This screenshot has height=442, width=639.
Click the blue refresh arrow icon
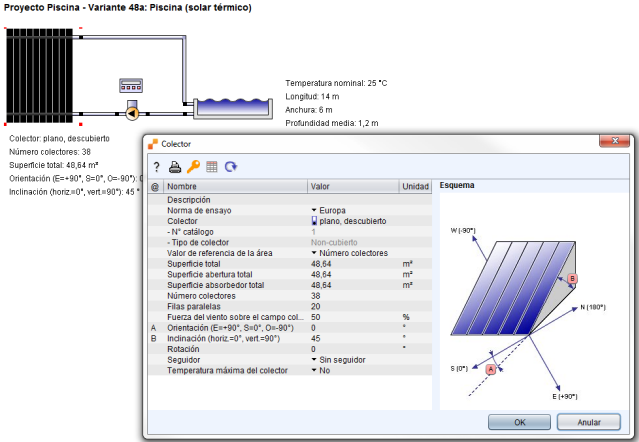(x=230, y=167)
